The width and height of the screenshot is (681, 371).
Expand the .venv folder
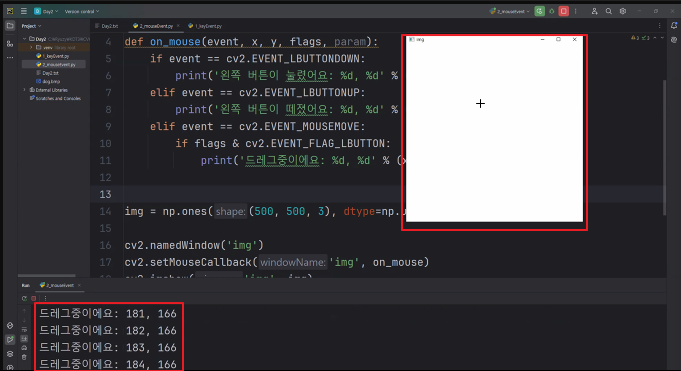pyautogui.click(x=31, y=47)
